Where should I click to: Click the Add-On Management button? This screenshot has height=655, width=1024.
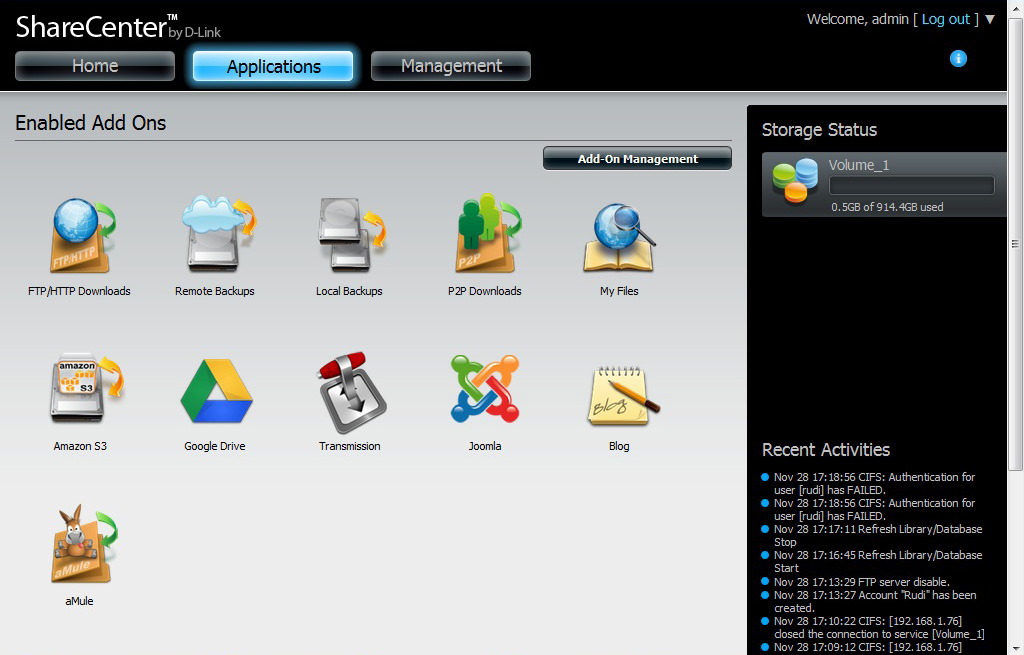(637, 159)
